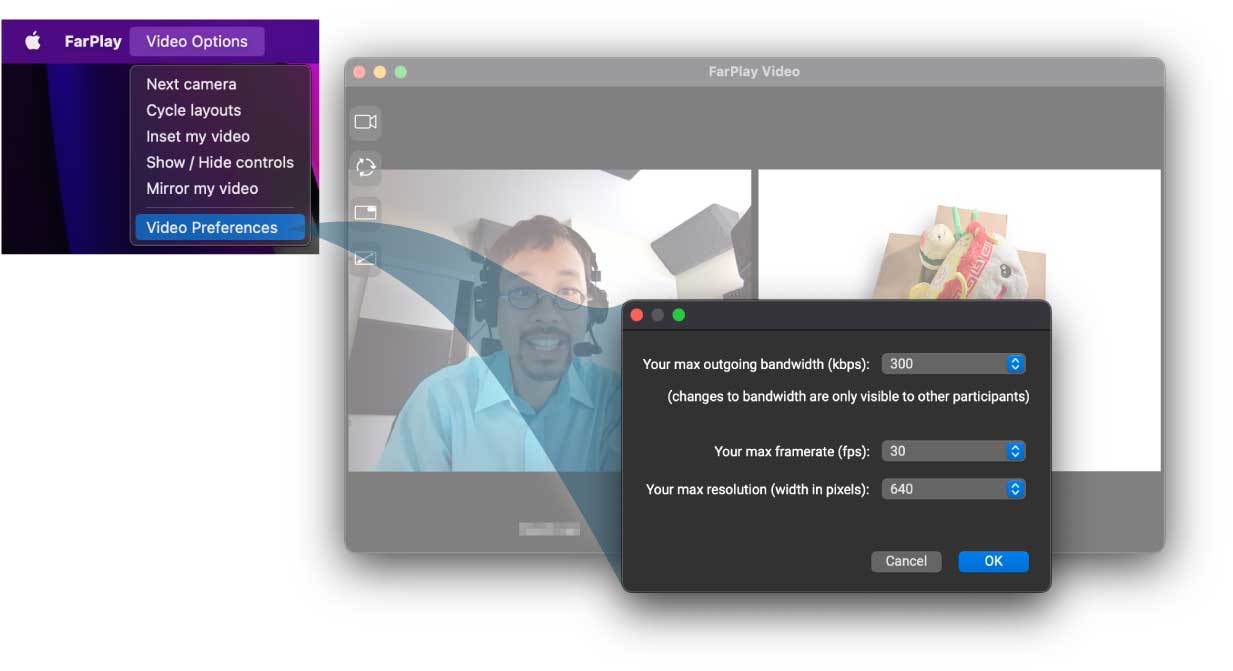The width and height of the screenshot is (1233, 671).
Task: Open the Apple menu
Action: click(33, 41)
